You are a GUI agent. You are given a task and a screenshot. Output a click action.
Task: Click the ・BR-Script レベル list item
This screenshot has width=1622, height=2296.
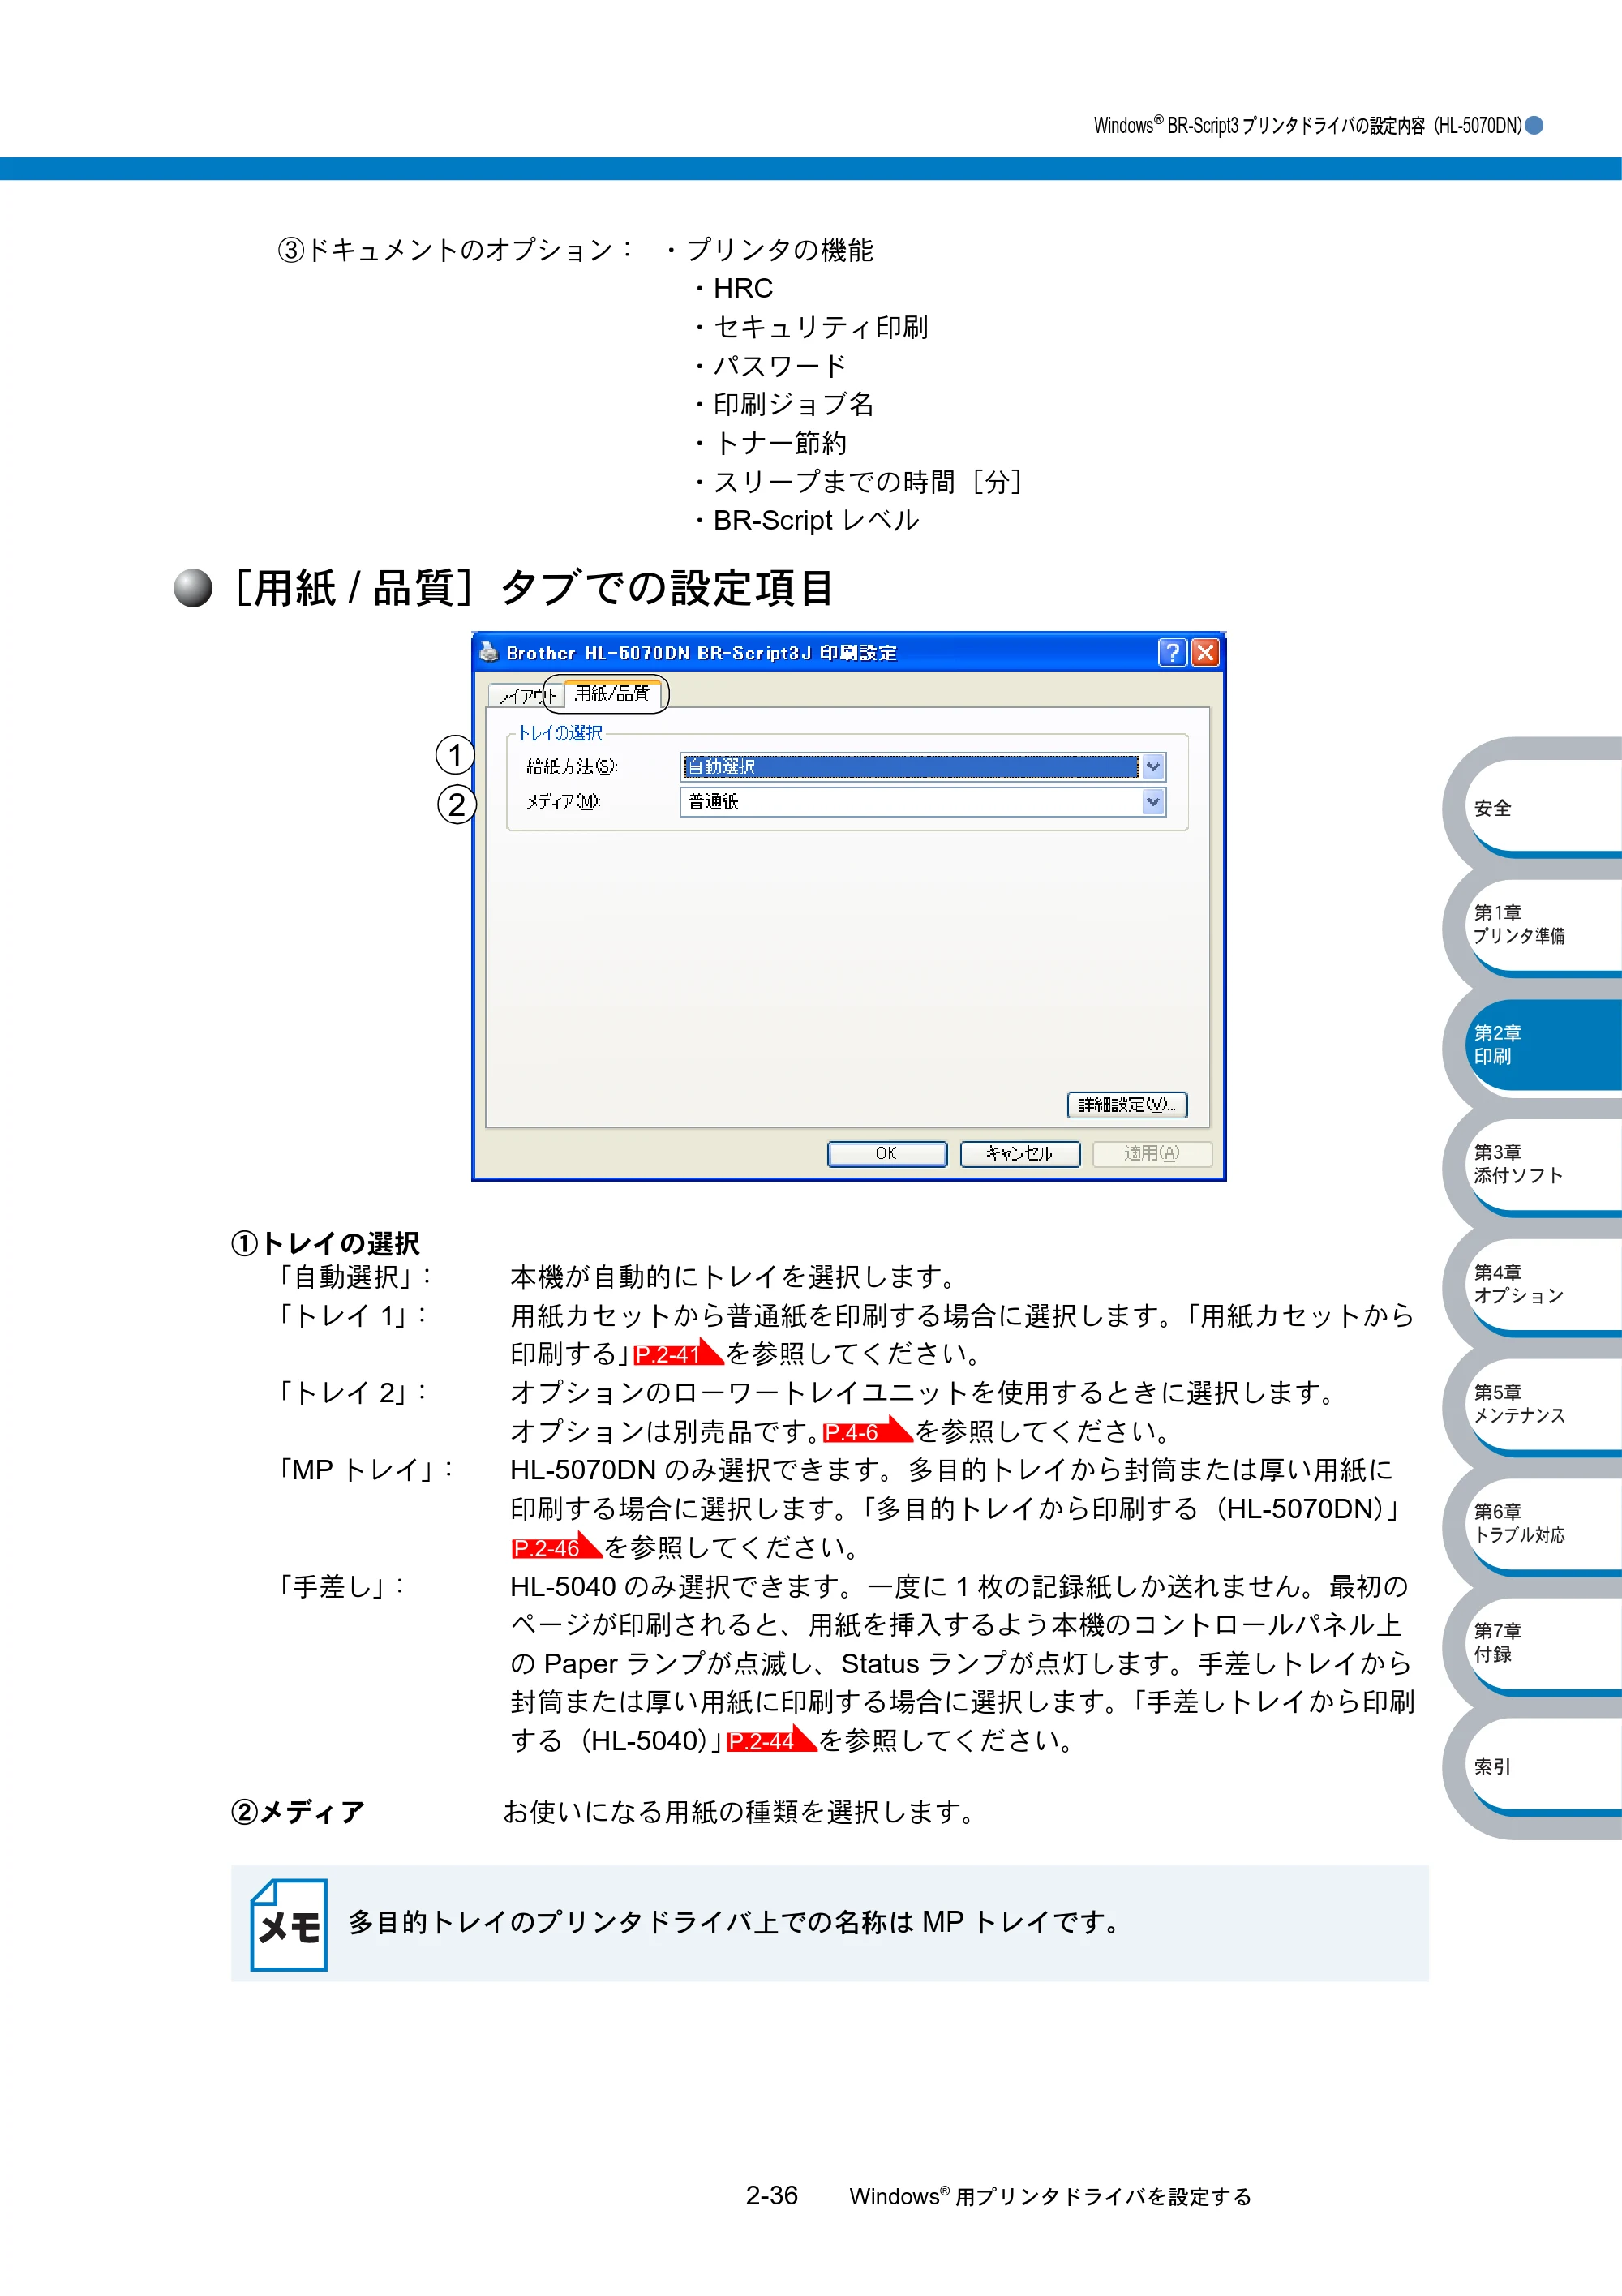pyautogui.click(x=805, y=521)
